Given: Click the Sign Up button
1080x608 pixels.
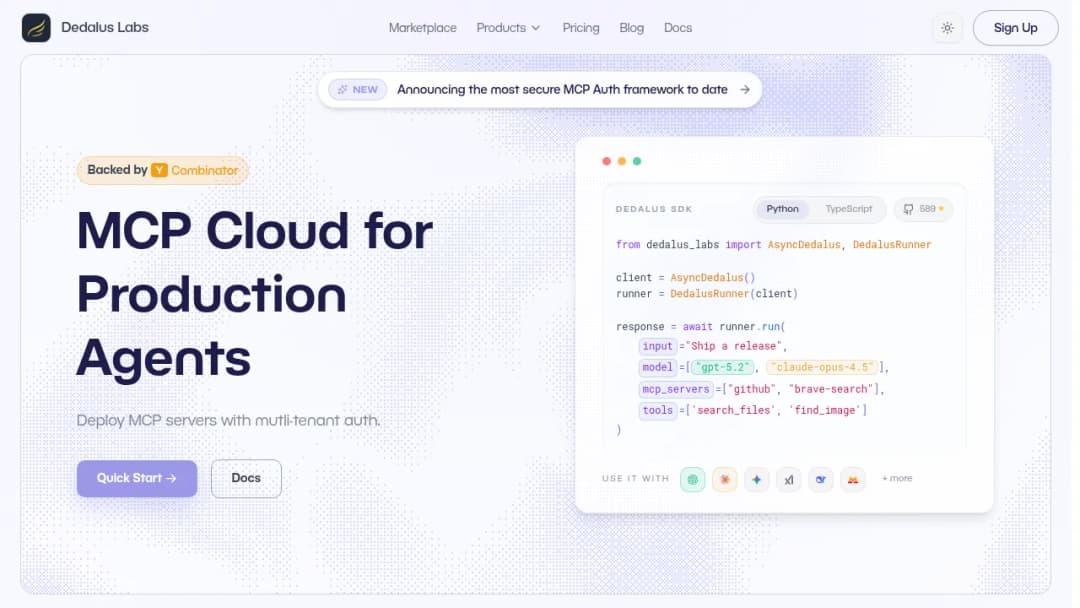Looking at the screenshot, I should 1015,28.
